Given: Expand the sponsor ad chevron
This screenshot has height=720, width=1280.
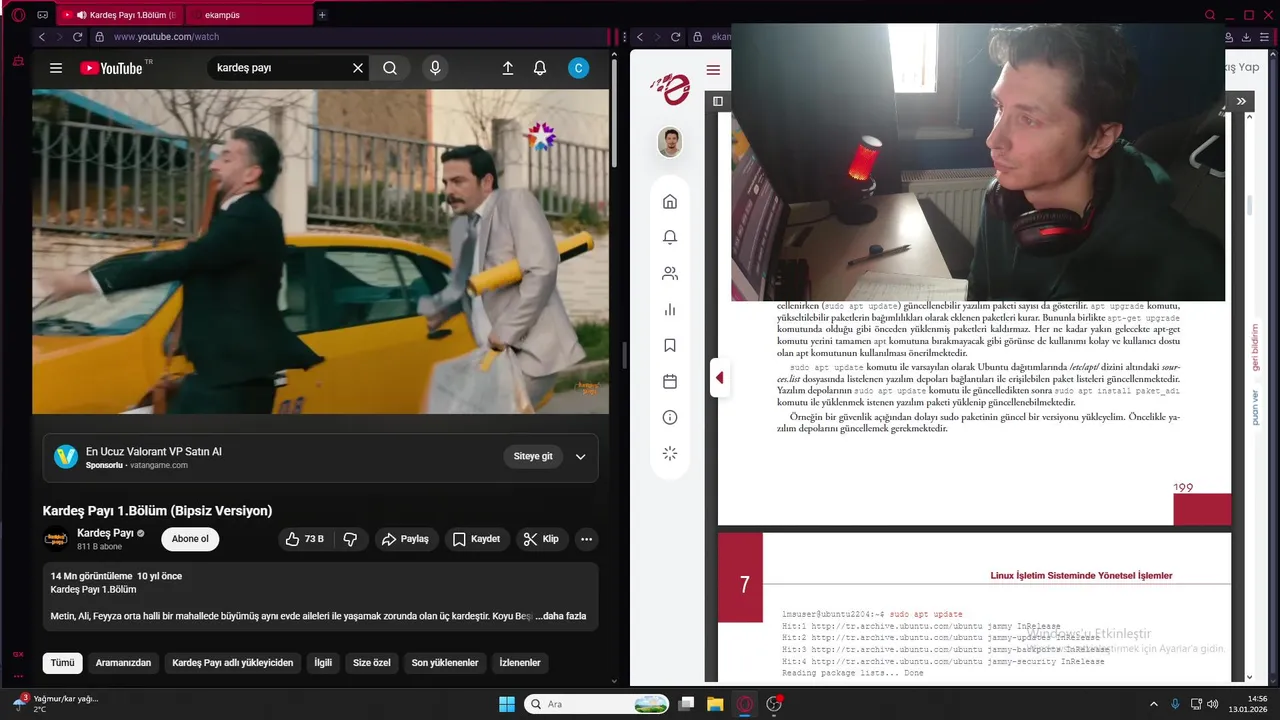Looking at the screenshot, I should click(580, 457).
